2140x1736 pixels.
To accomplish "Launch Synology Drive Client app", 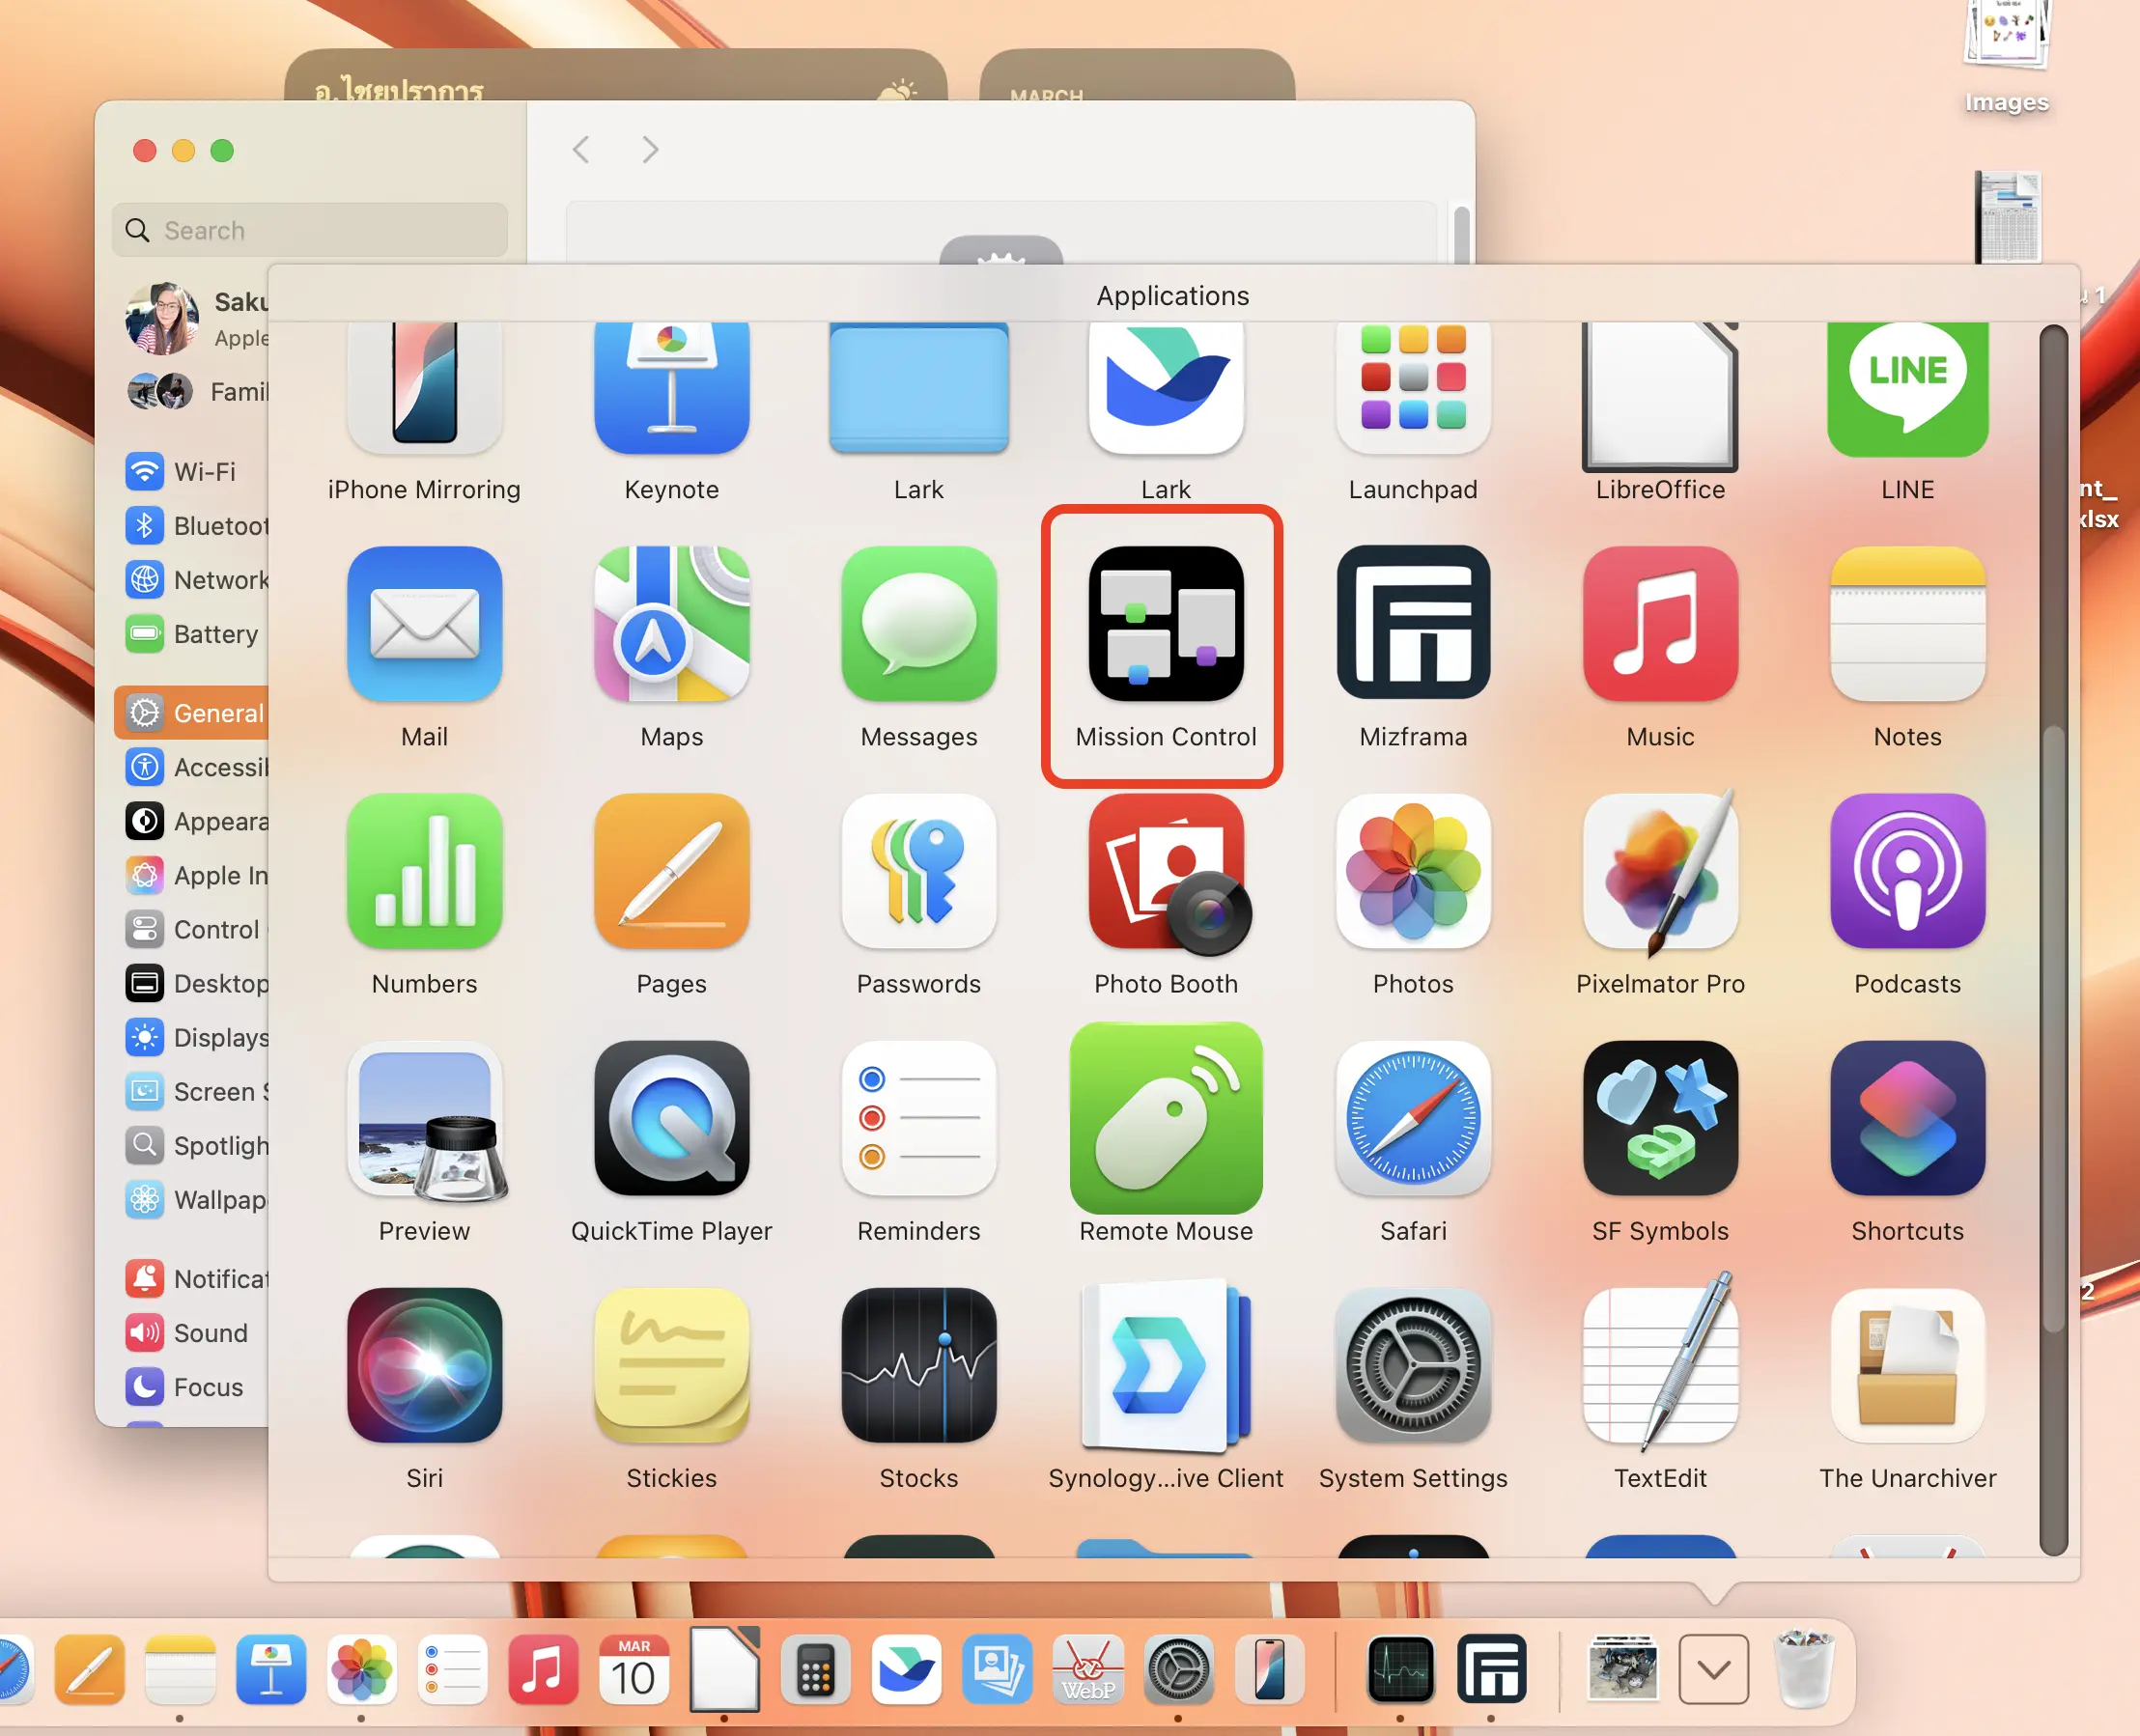I will coord(1165,1365).
